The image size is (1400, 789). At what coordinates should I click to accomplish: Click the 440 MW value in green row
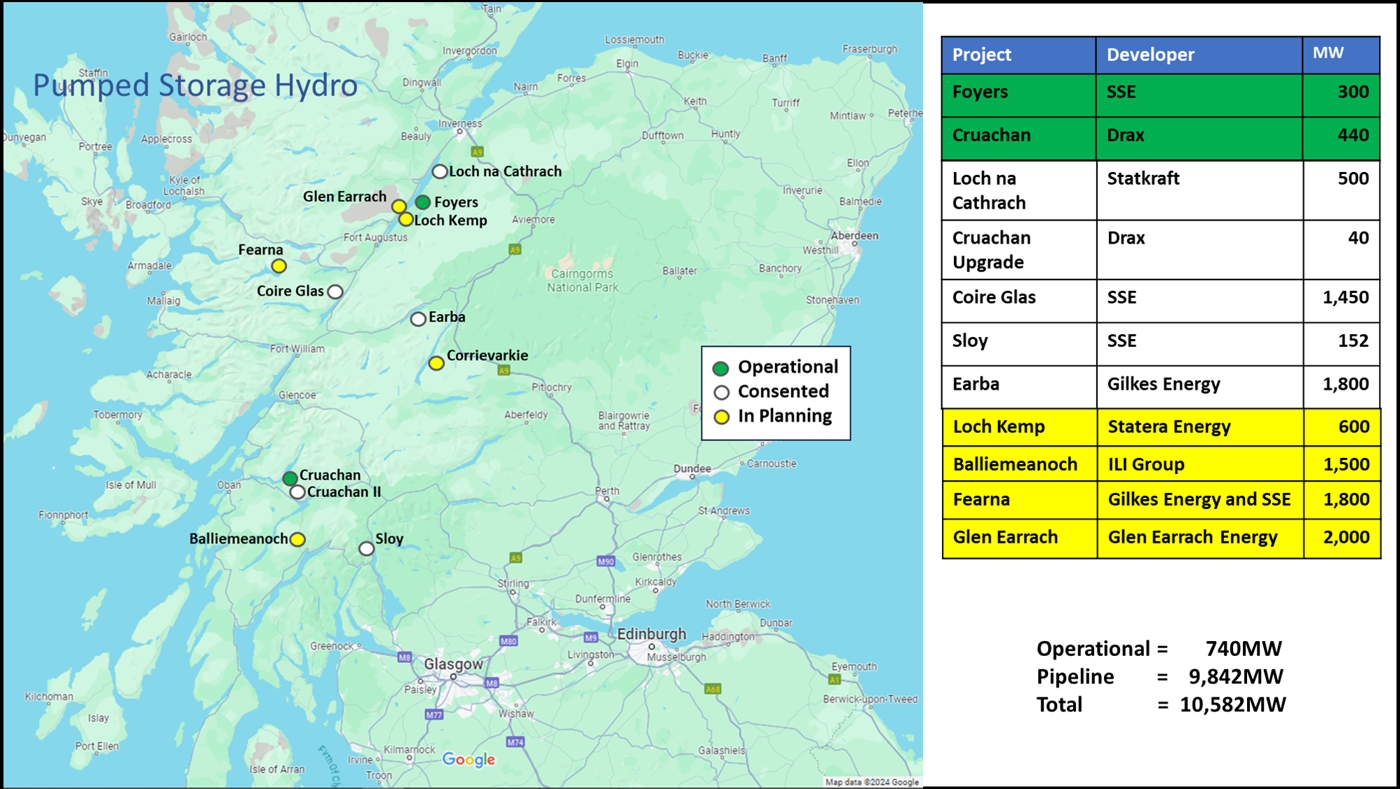click(1341, 139)
